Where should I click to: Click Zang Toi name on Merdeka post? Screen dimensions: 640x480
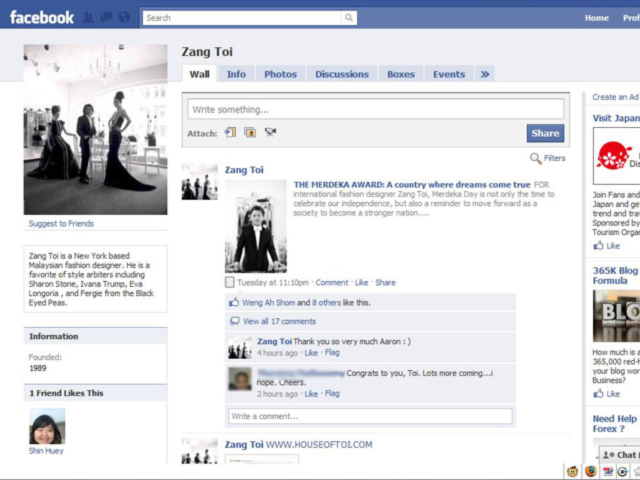(x=244, y=170)
